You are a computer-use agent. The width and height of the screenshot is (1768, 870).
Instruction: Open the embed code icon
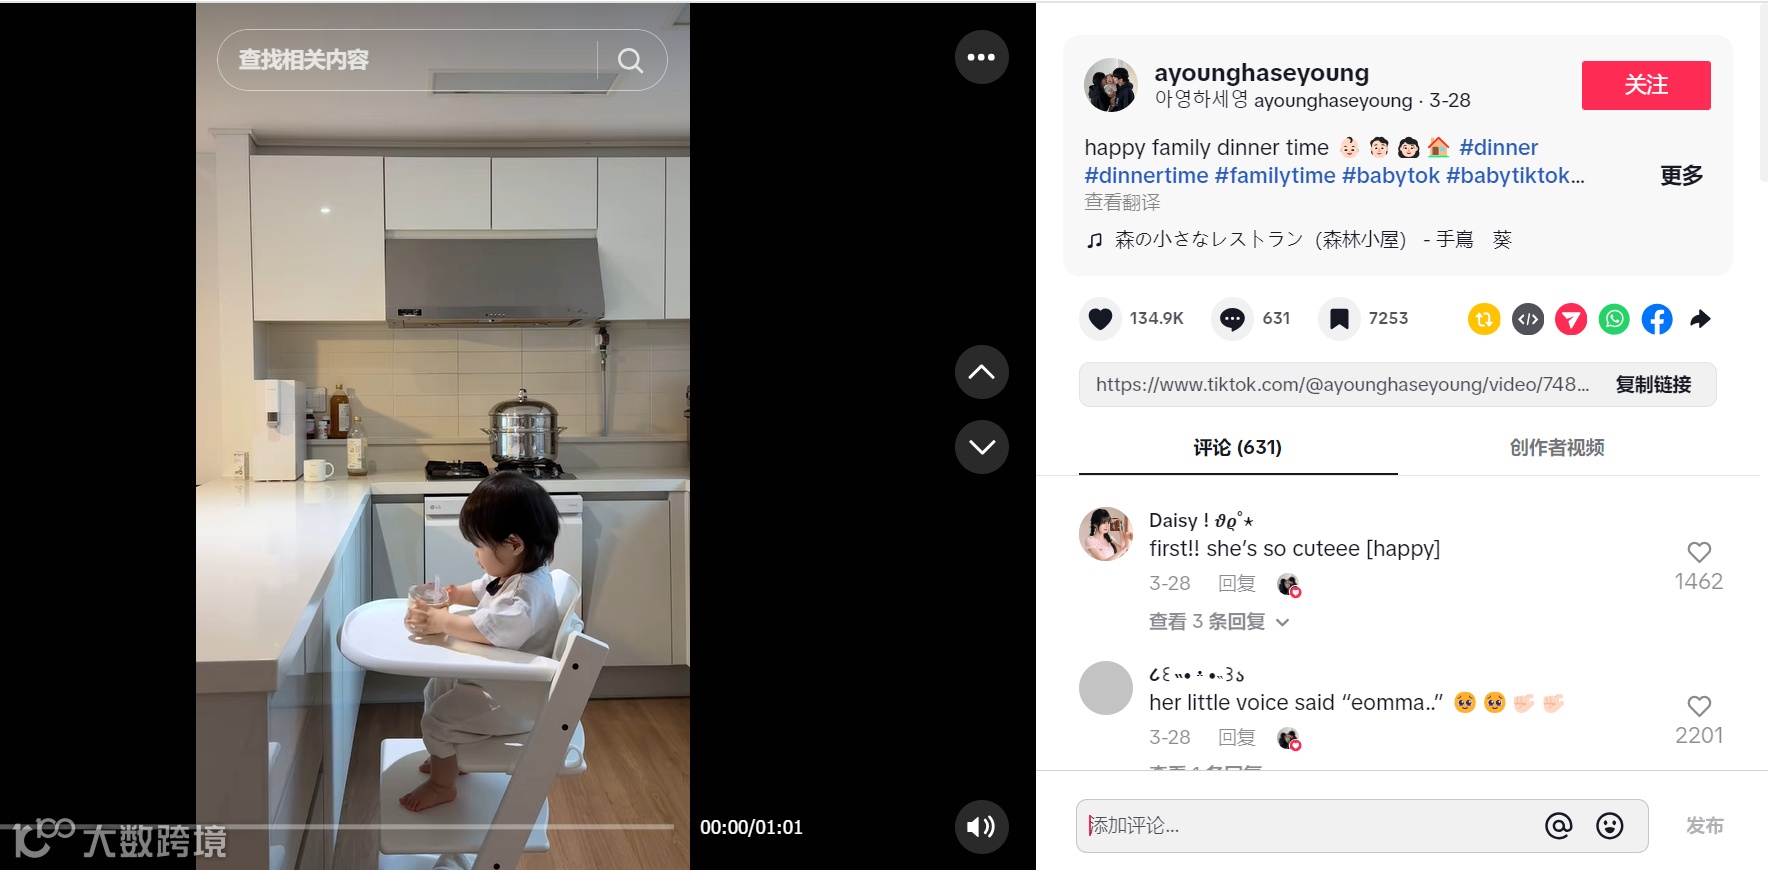click(1528, 319)
